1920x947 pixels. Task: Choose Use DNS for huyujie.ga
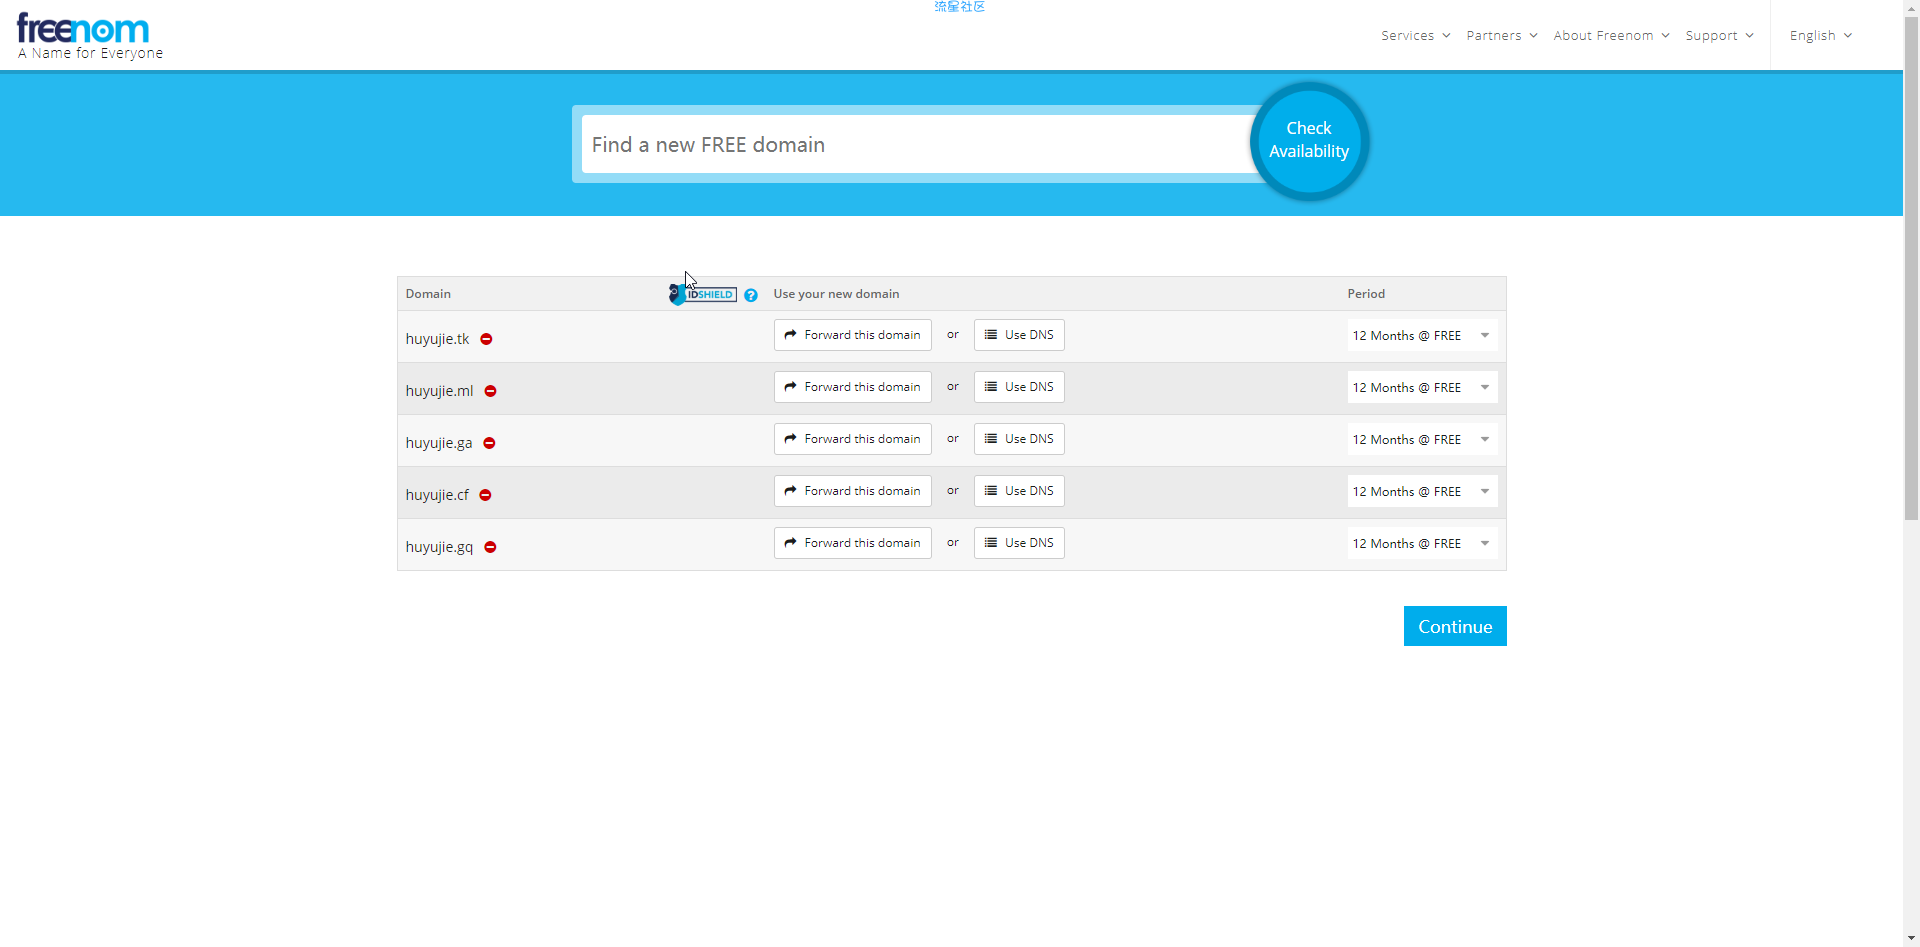(1019, 439)
